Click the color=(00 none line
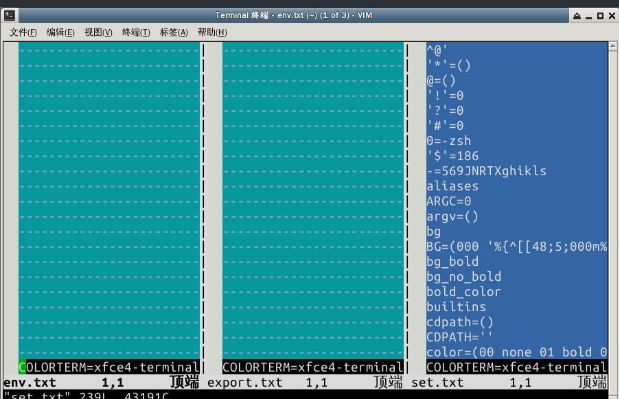 point(516,352)
